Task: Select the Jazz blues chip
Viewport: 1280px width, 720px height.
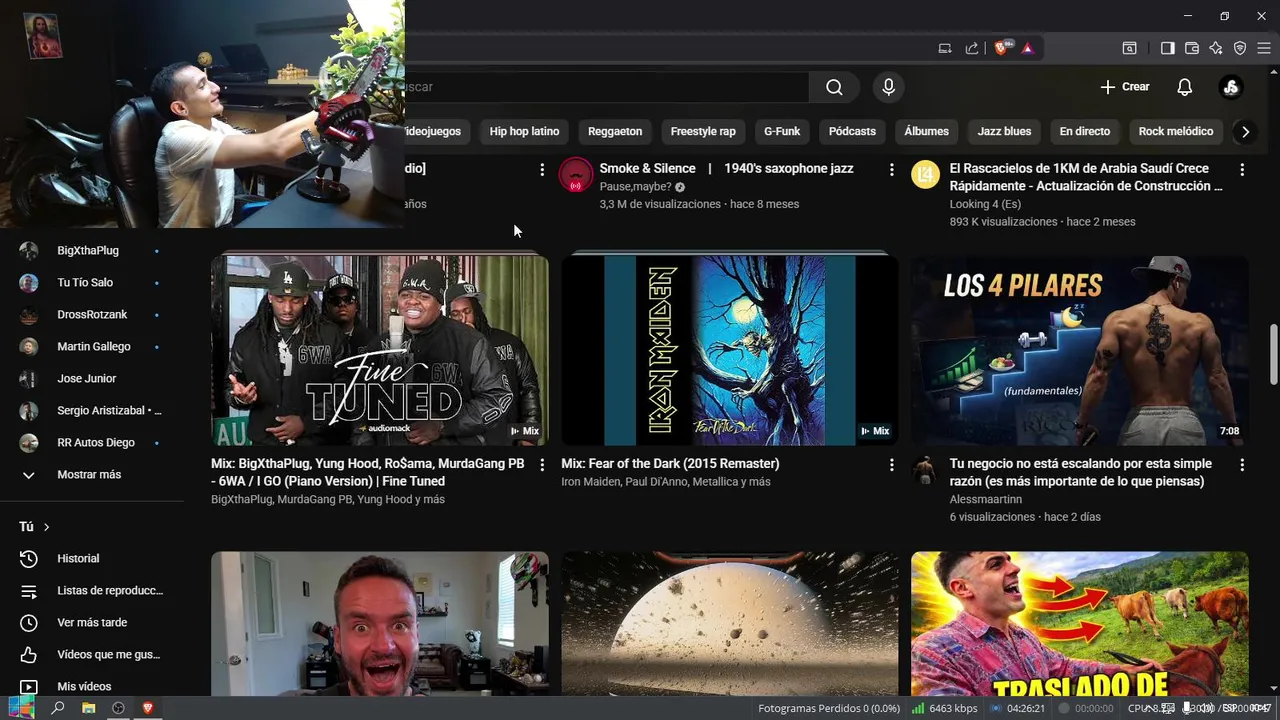Action: pos(1004,131)
